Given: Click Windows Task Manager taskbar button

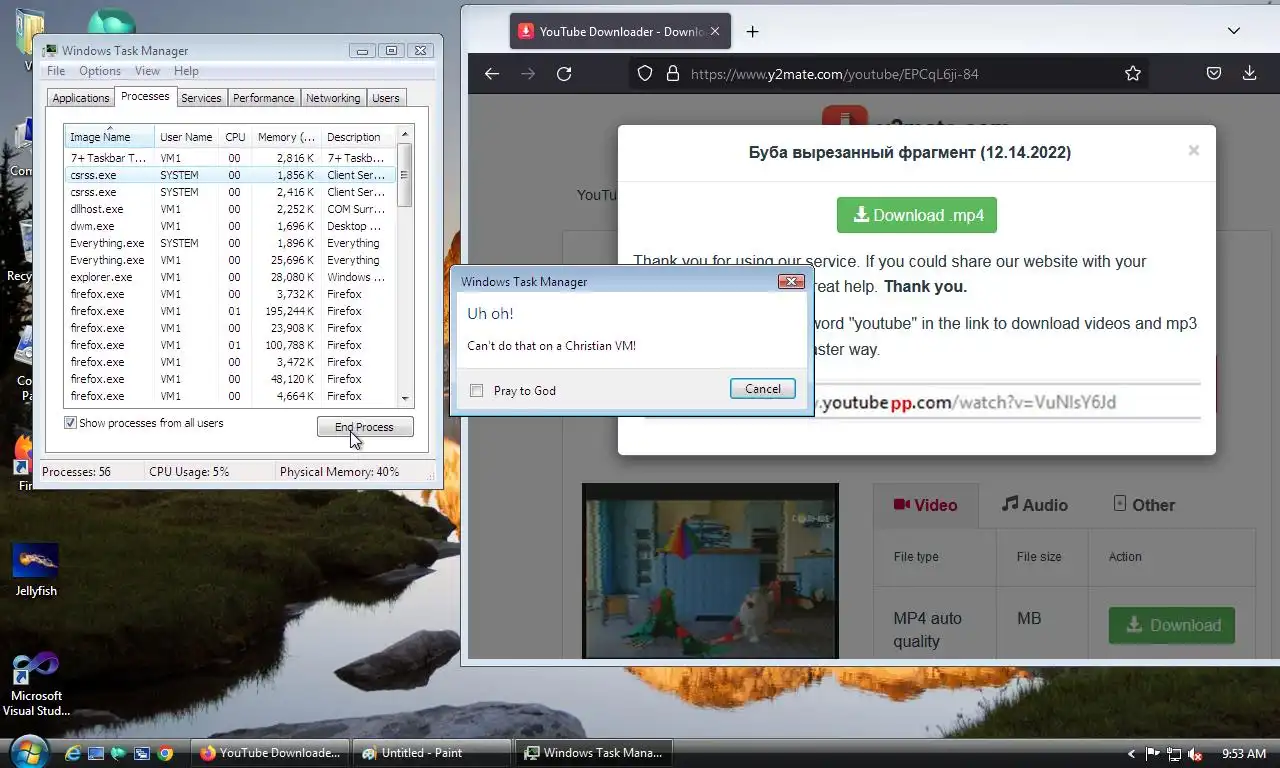Looking at the screenshot, I should (594, 753).
